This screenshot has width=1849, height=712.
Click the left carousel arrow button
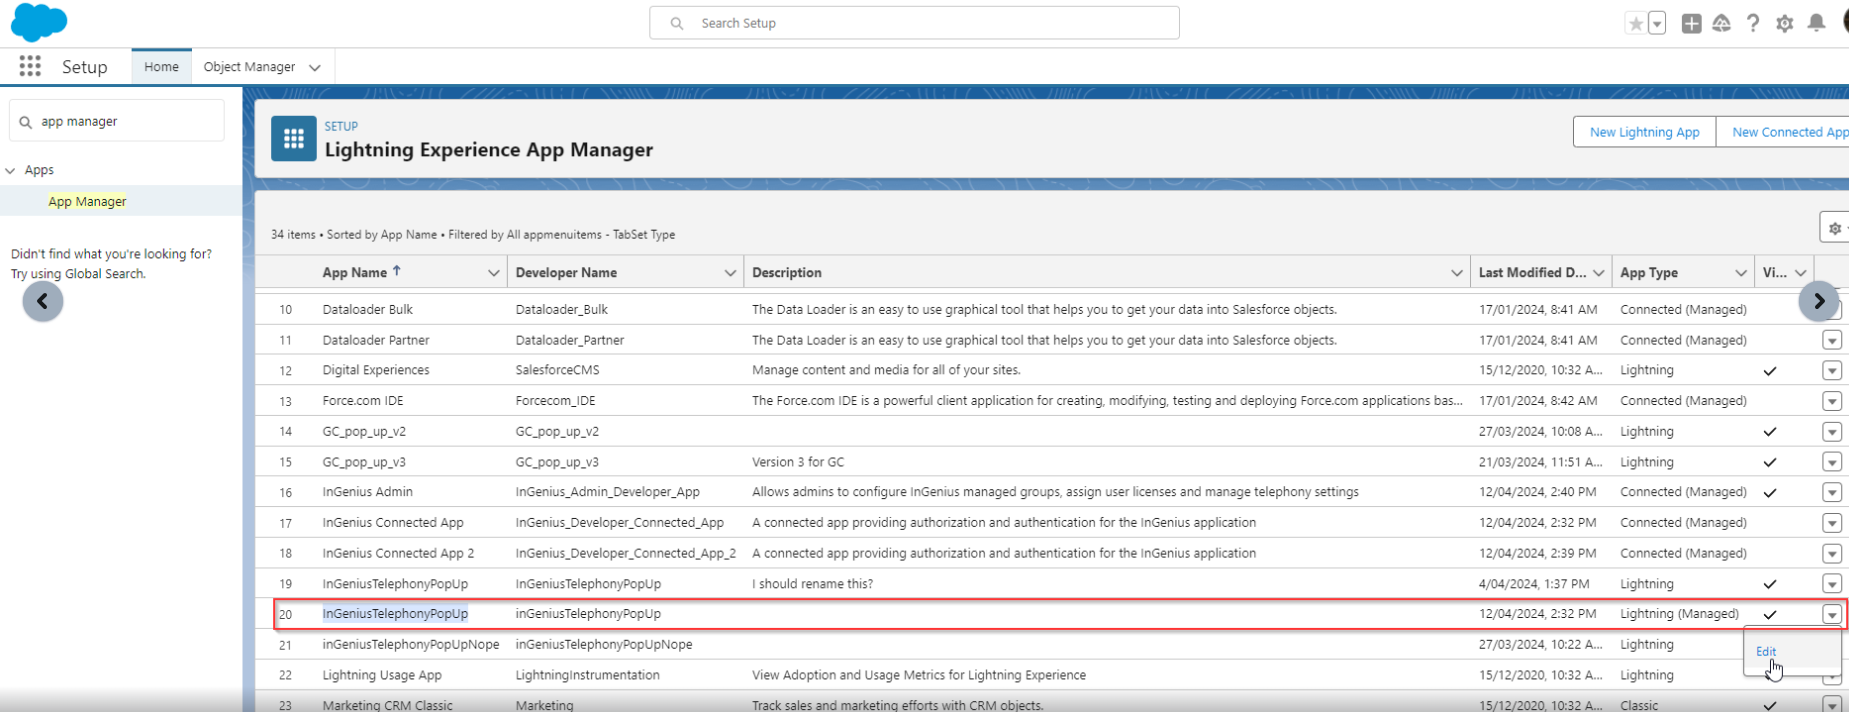[x=43, y=301]
